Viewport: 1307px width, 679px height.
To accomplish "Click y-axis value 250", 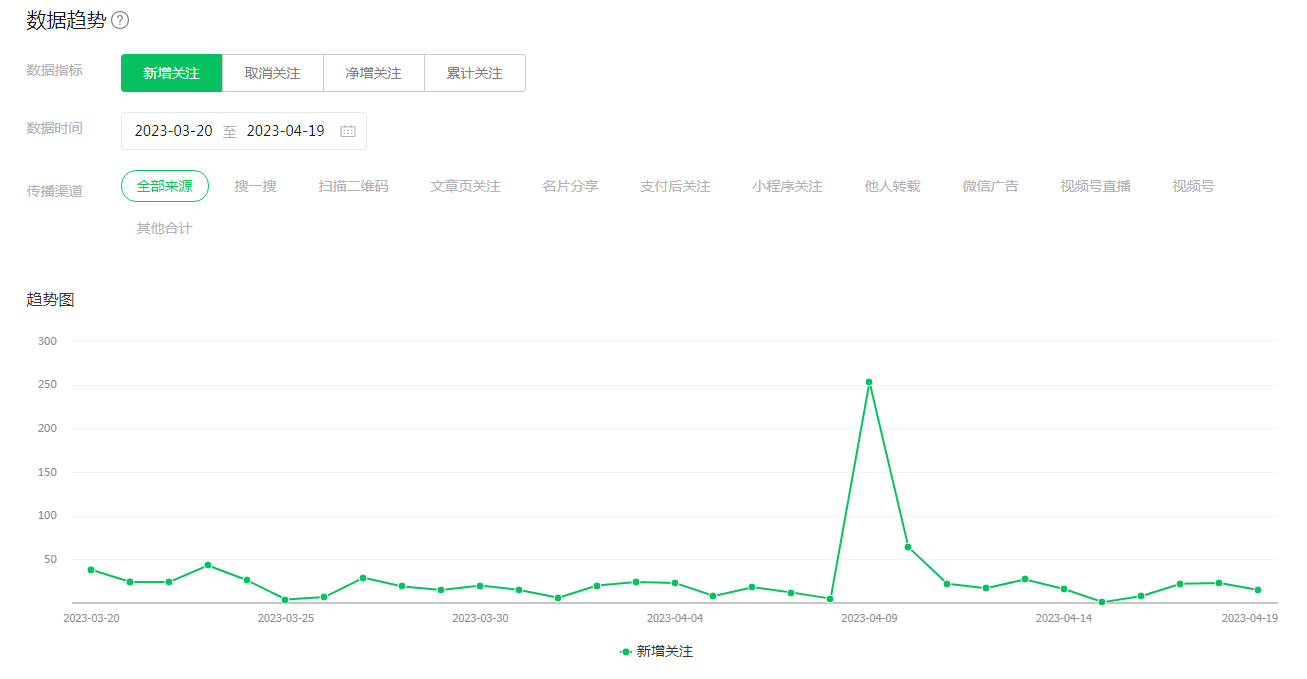I will 48,385.
